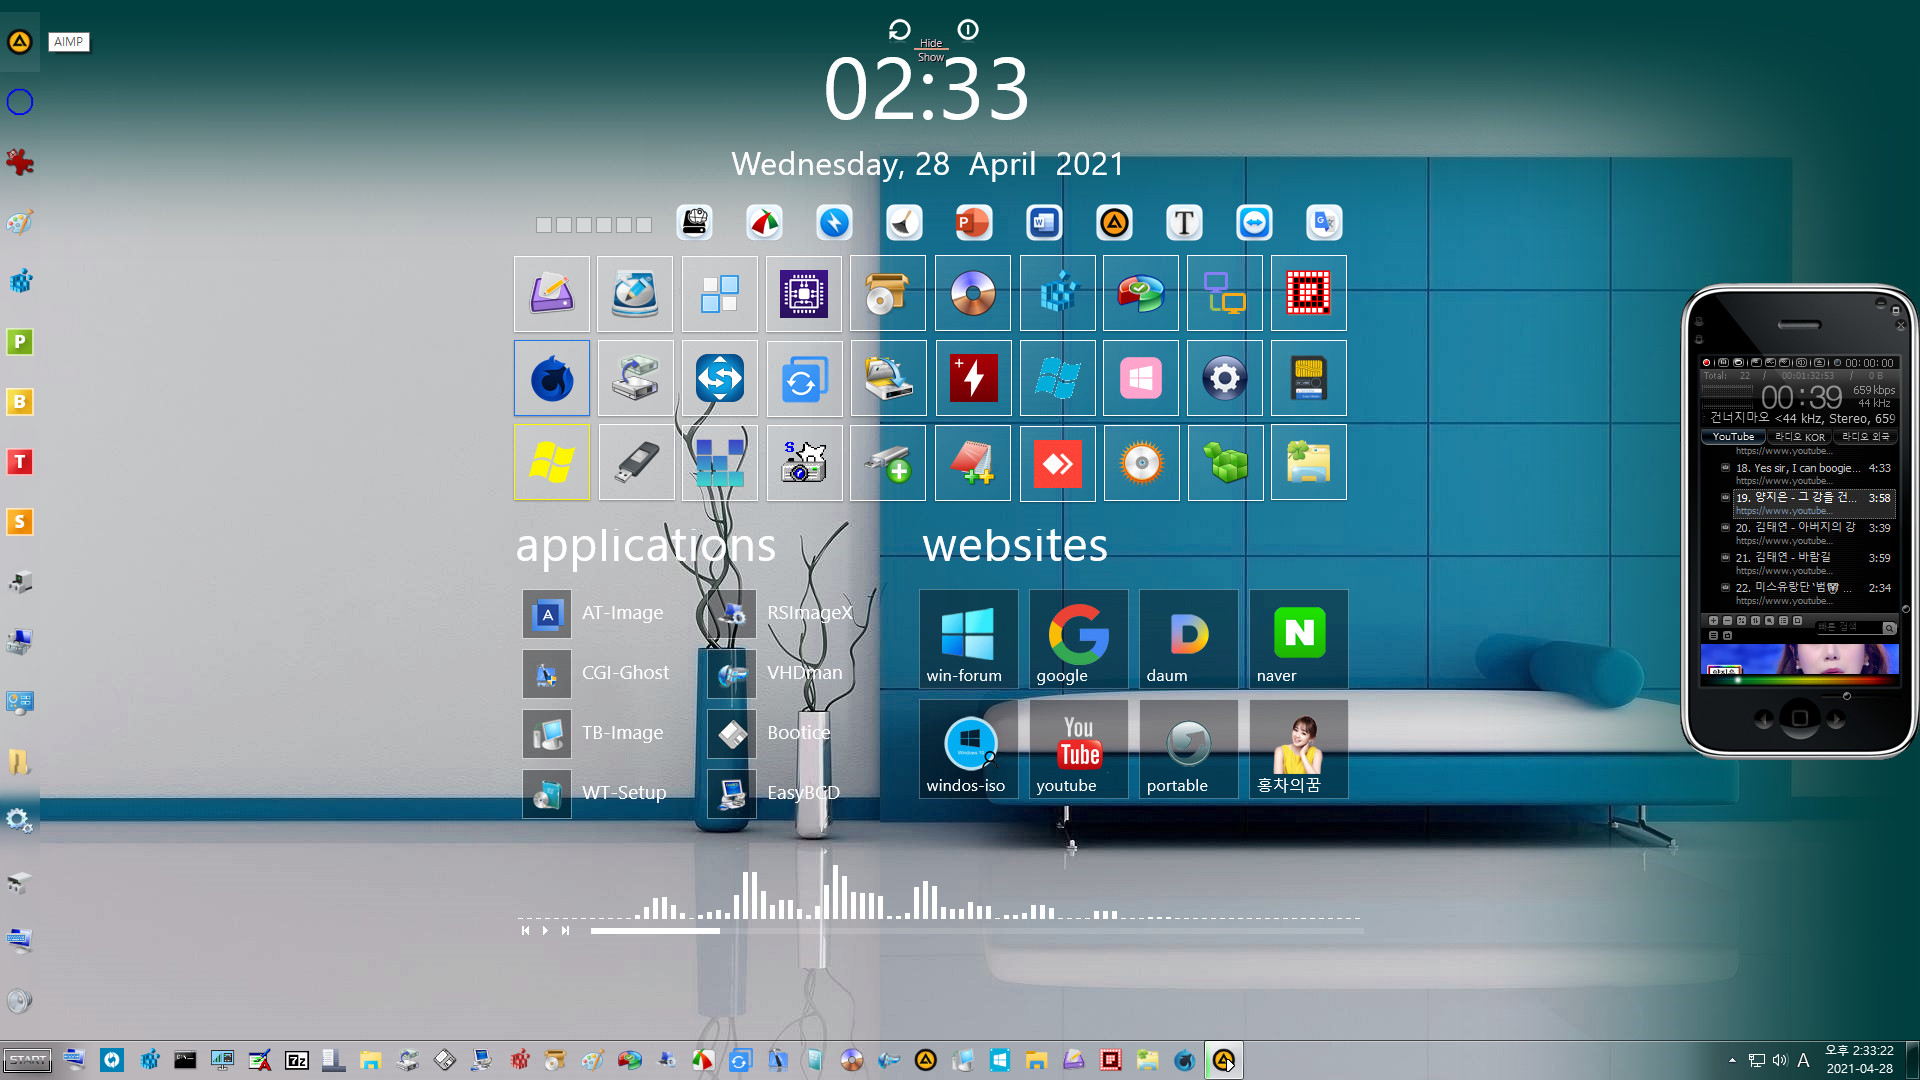
Task: Open the green 'P' sidebar icon
Action: point(20,342)
